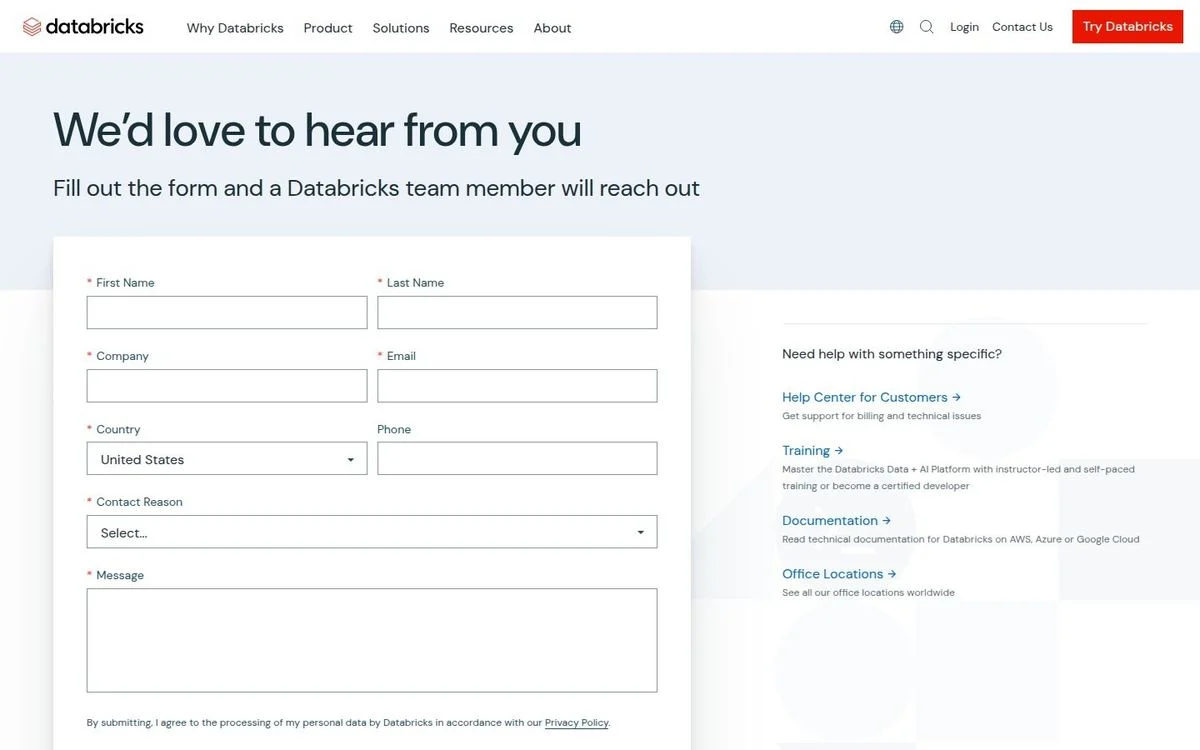Click inside the Message text area
Screen dimensions: 1200x750
pos(372,640)
